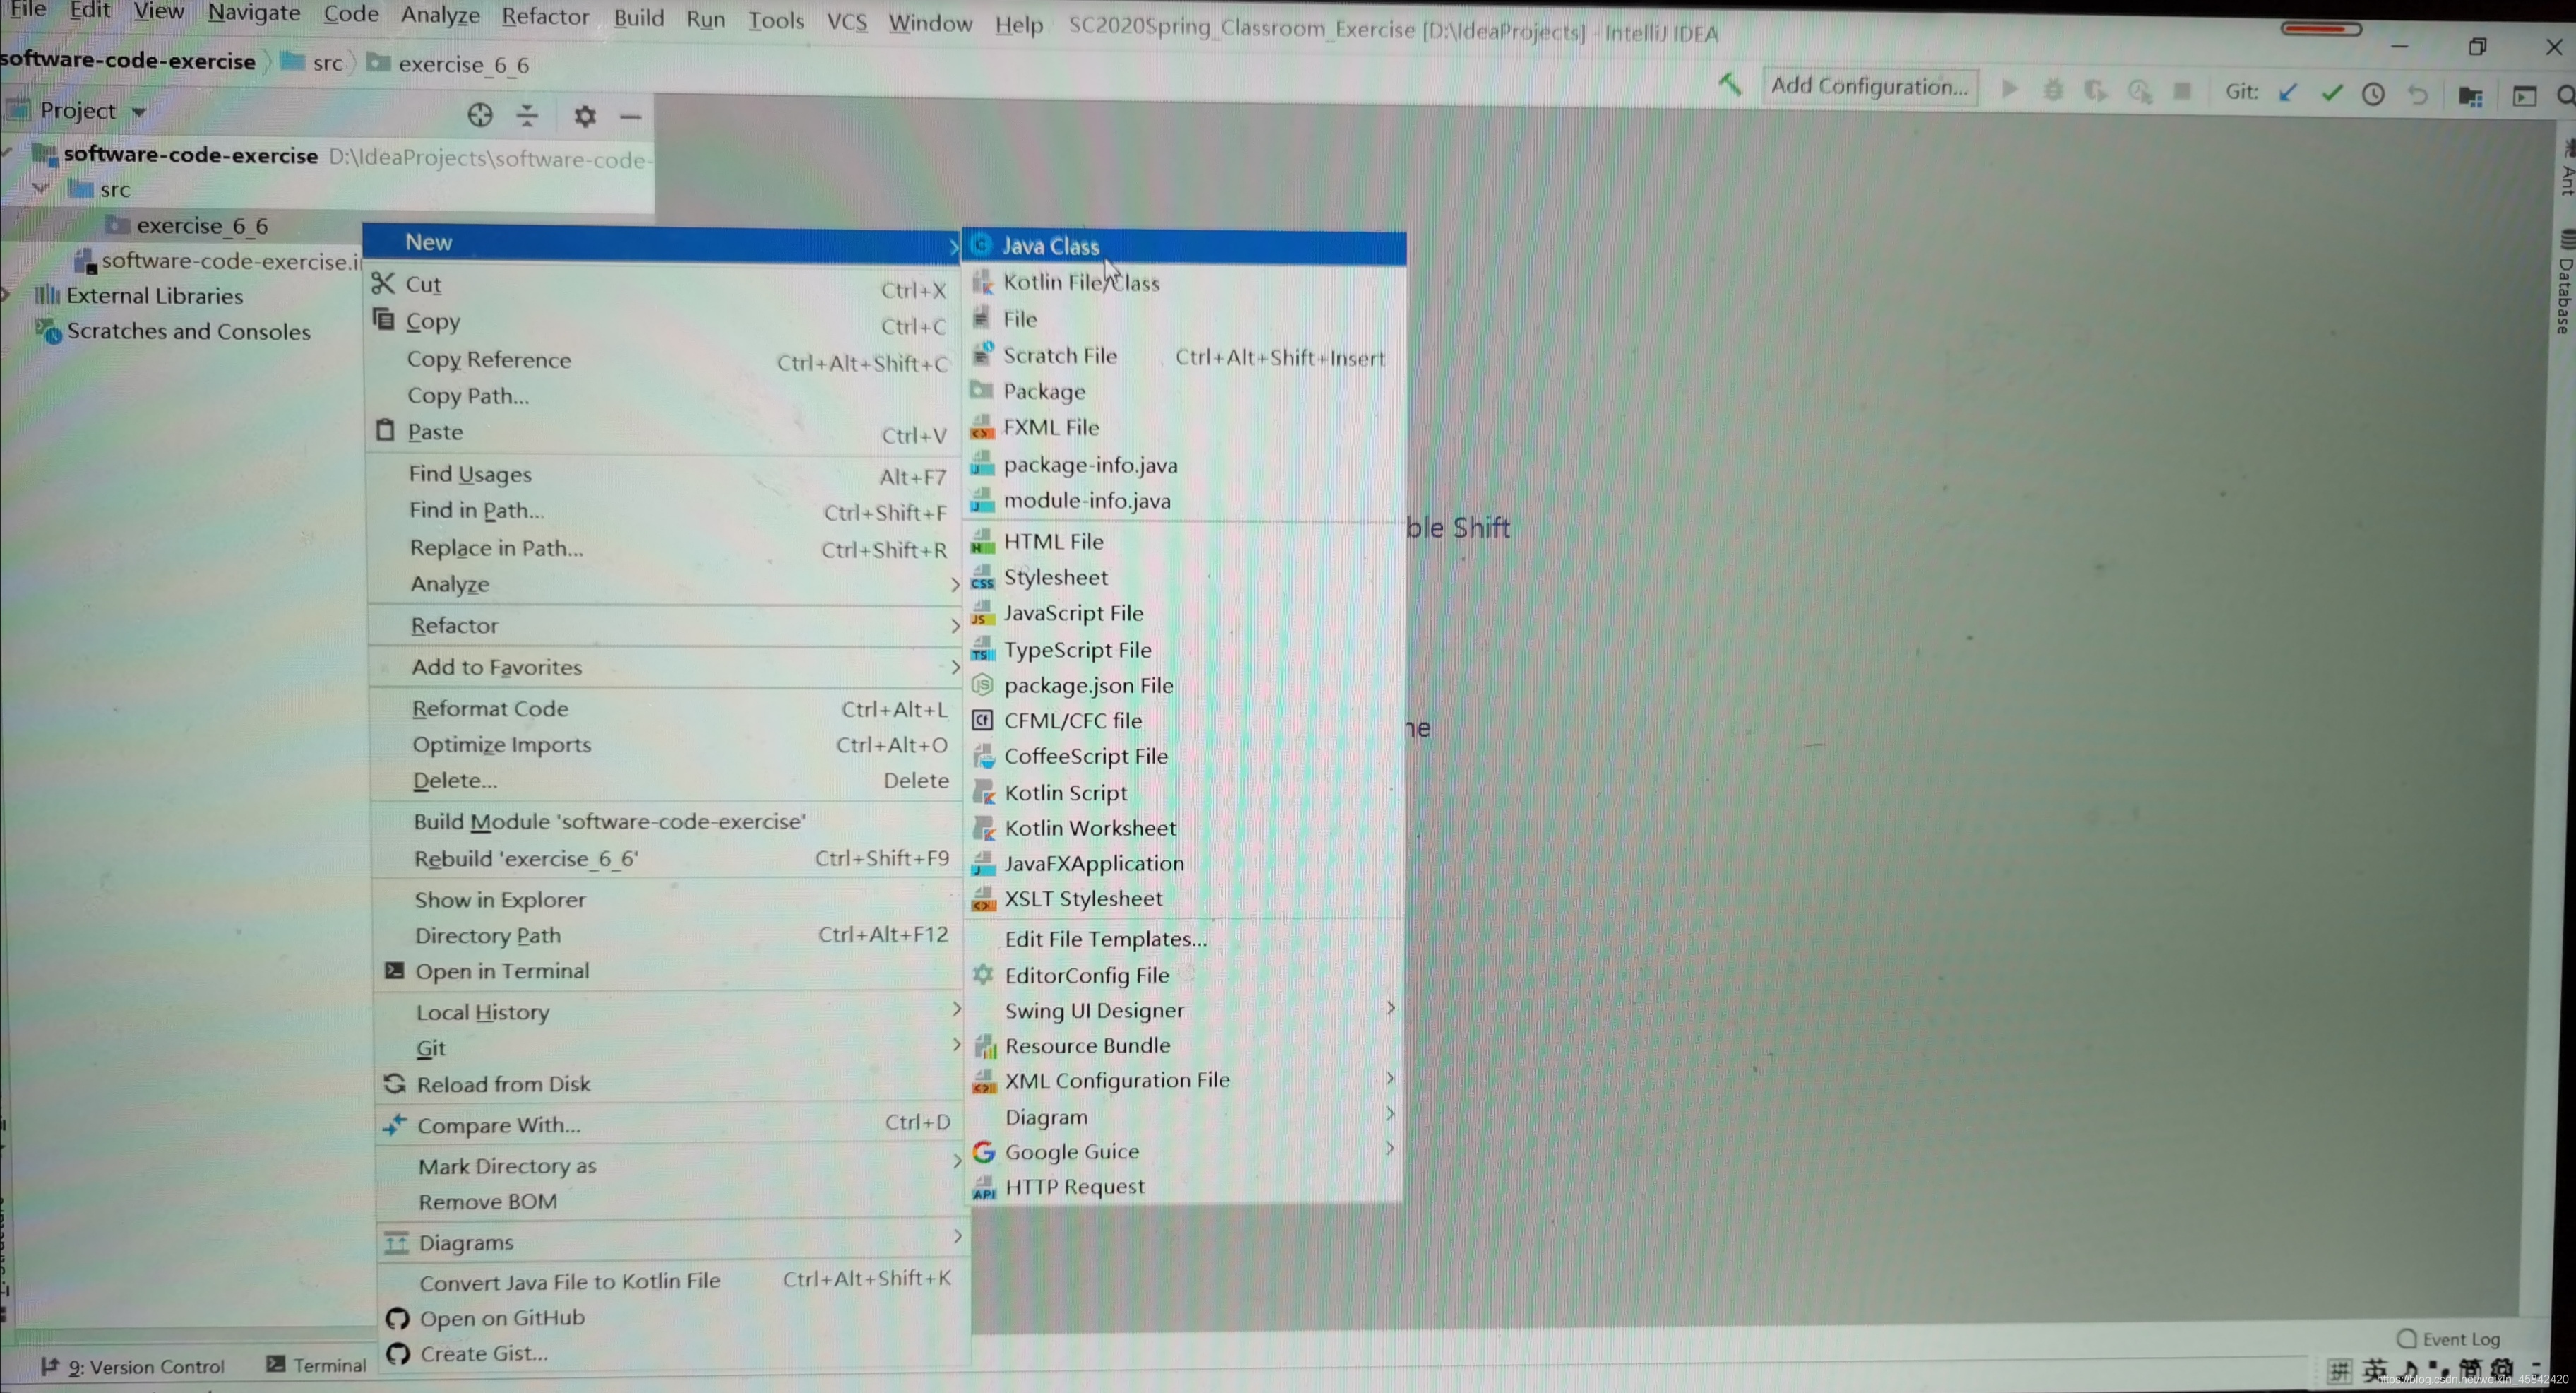Select Java Class in New submenu
Viewport: 2576px width, 1393px height.
pyautogui.click(x=1050, y=246)
